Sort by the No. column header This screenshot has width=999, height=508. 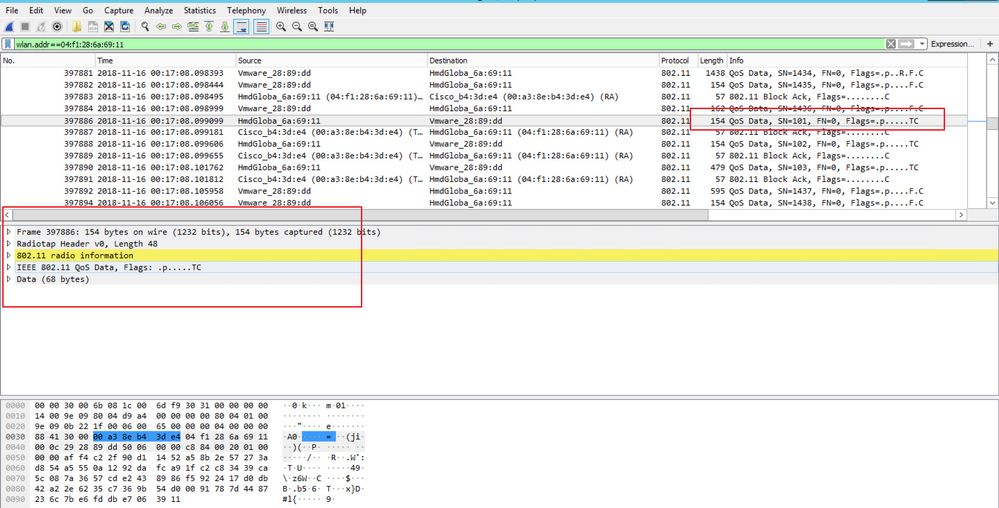(48, 61)
